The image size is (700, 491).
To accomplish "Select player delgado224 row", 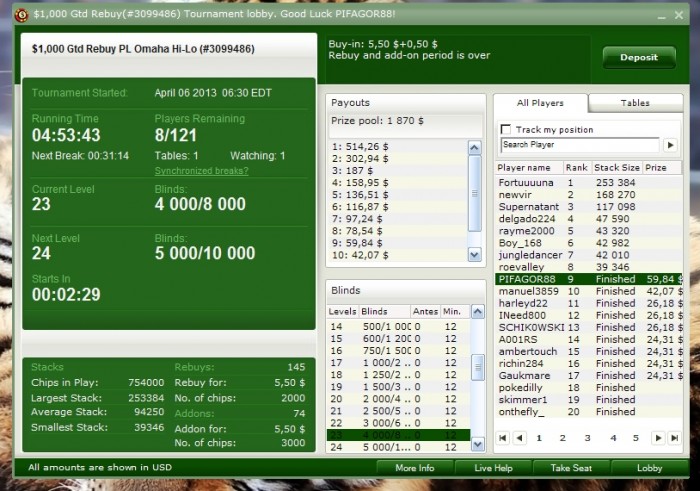I will pos(588,219).
